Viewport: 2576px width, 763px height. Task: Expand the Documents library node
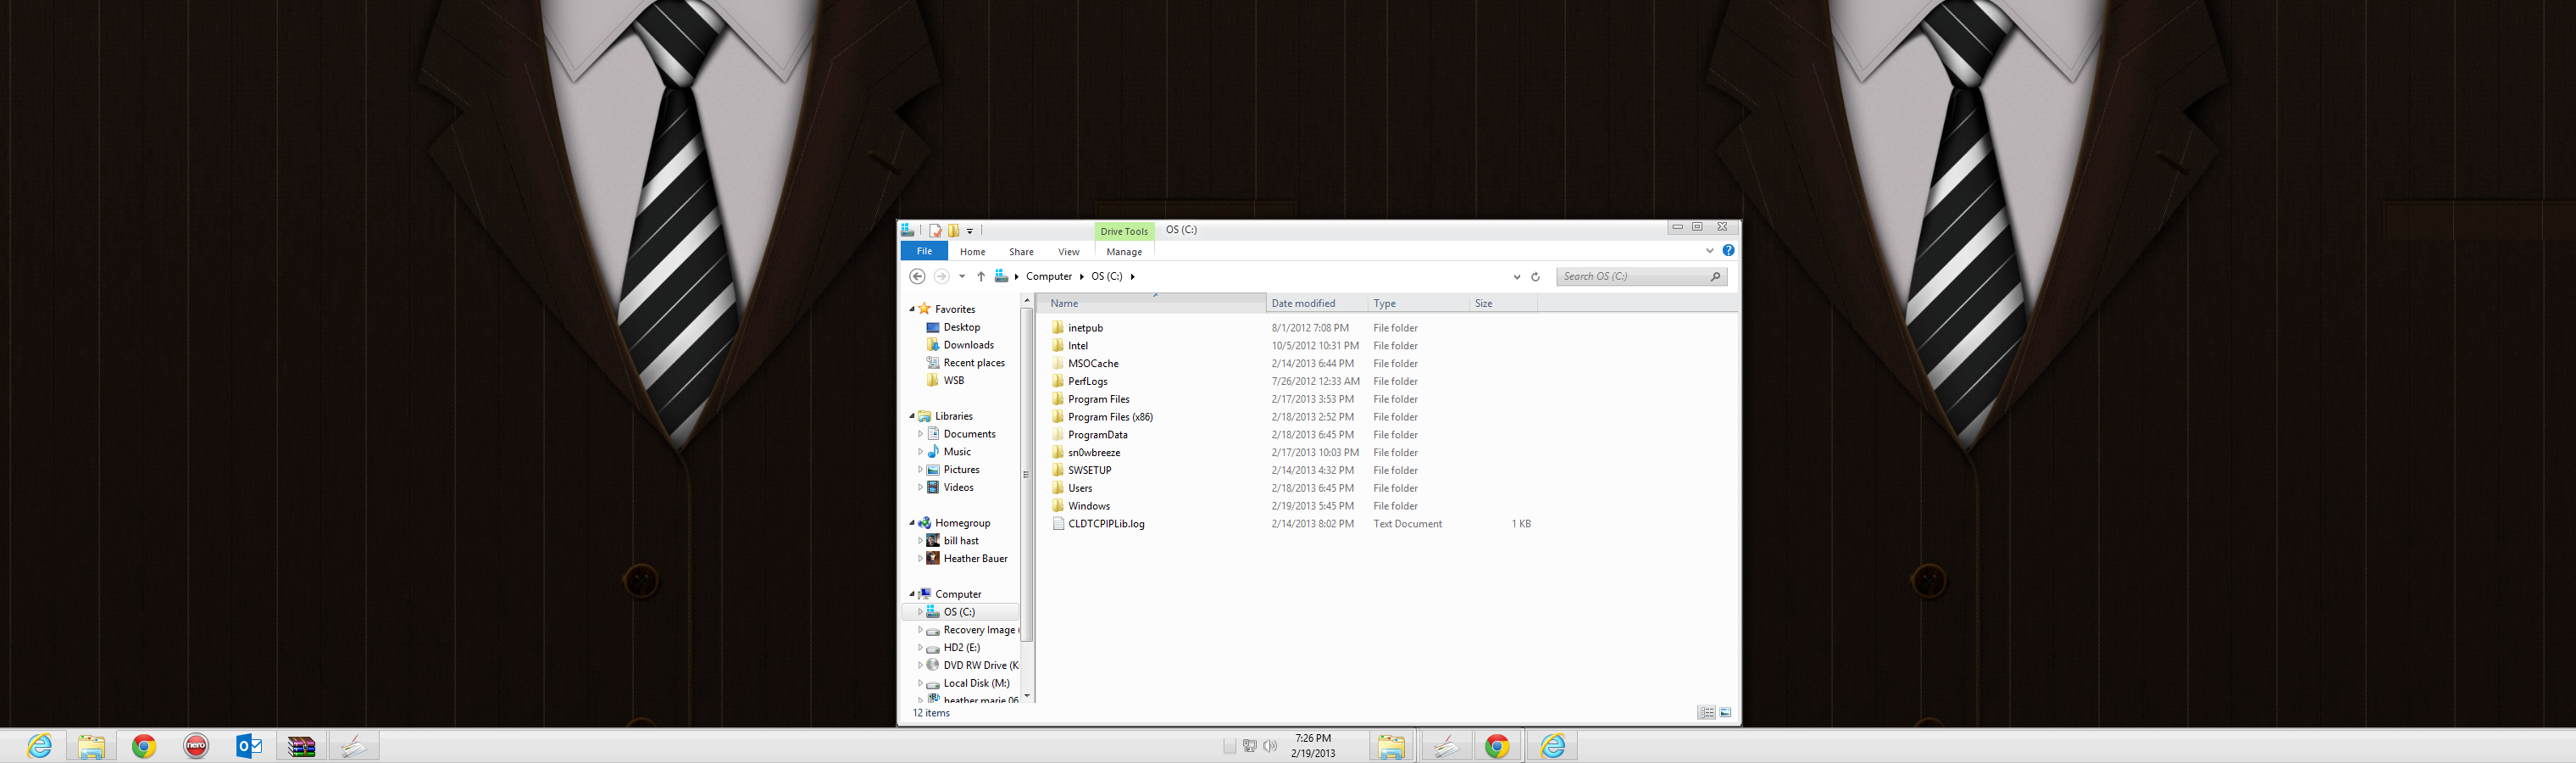(x=920, y=434)
